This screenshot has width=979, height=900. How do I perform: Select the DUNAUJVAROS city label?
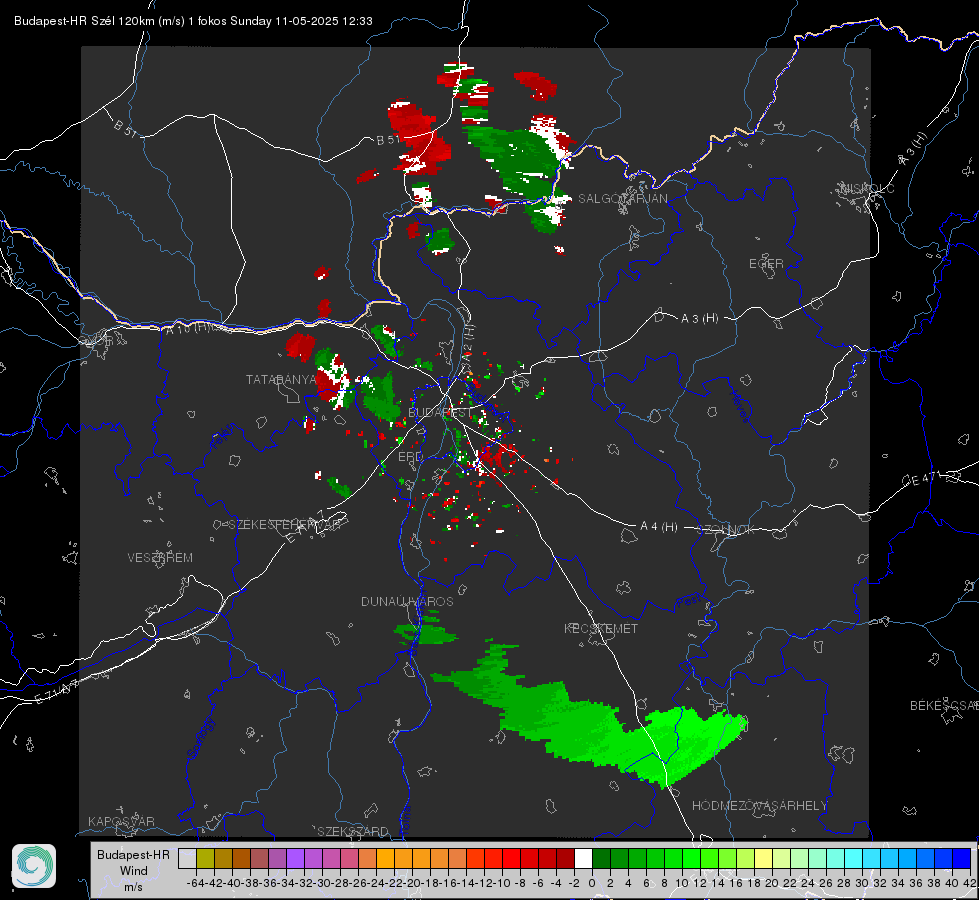point(407,601)
